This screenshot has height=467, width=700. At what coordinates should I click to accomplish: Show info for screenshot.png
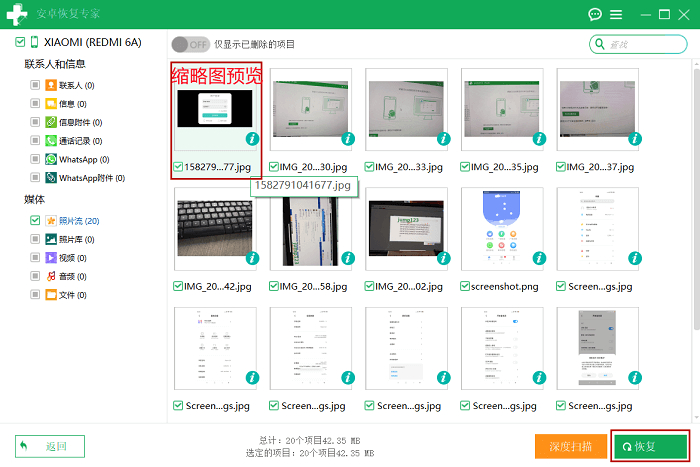(539, 258)
